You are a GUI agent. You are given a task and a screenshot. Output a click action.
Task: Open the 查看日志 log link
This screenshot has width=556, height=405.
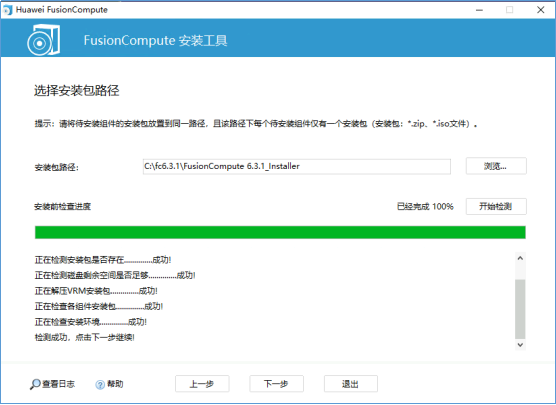pyautogui.click(x=59, y=384)
